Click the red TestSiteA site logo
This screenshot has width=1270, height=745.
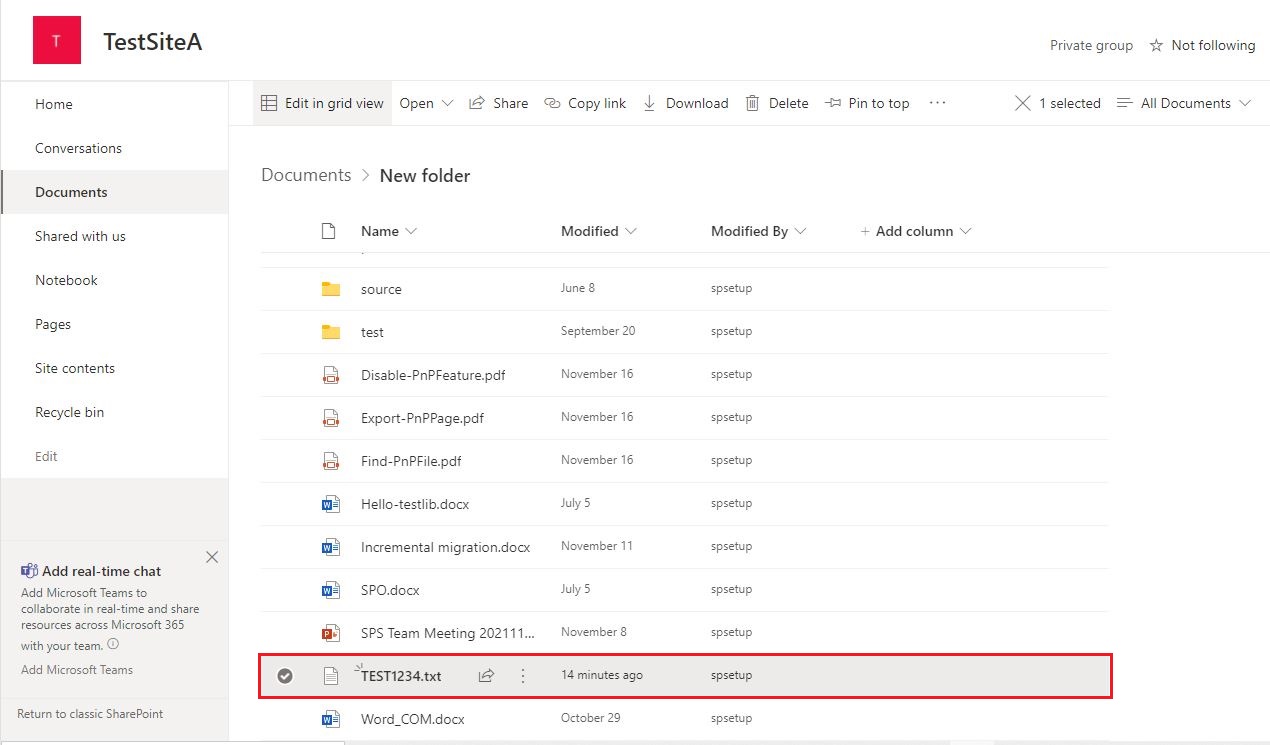[x=56, y=41]
